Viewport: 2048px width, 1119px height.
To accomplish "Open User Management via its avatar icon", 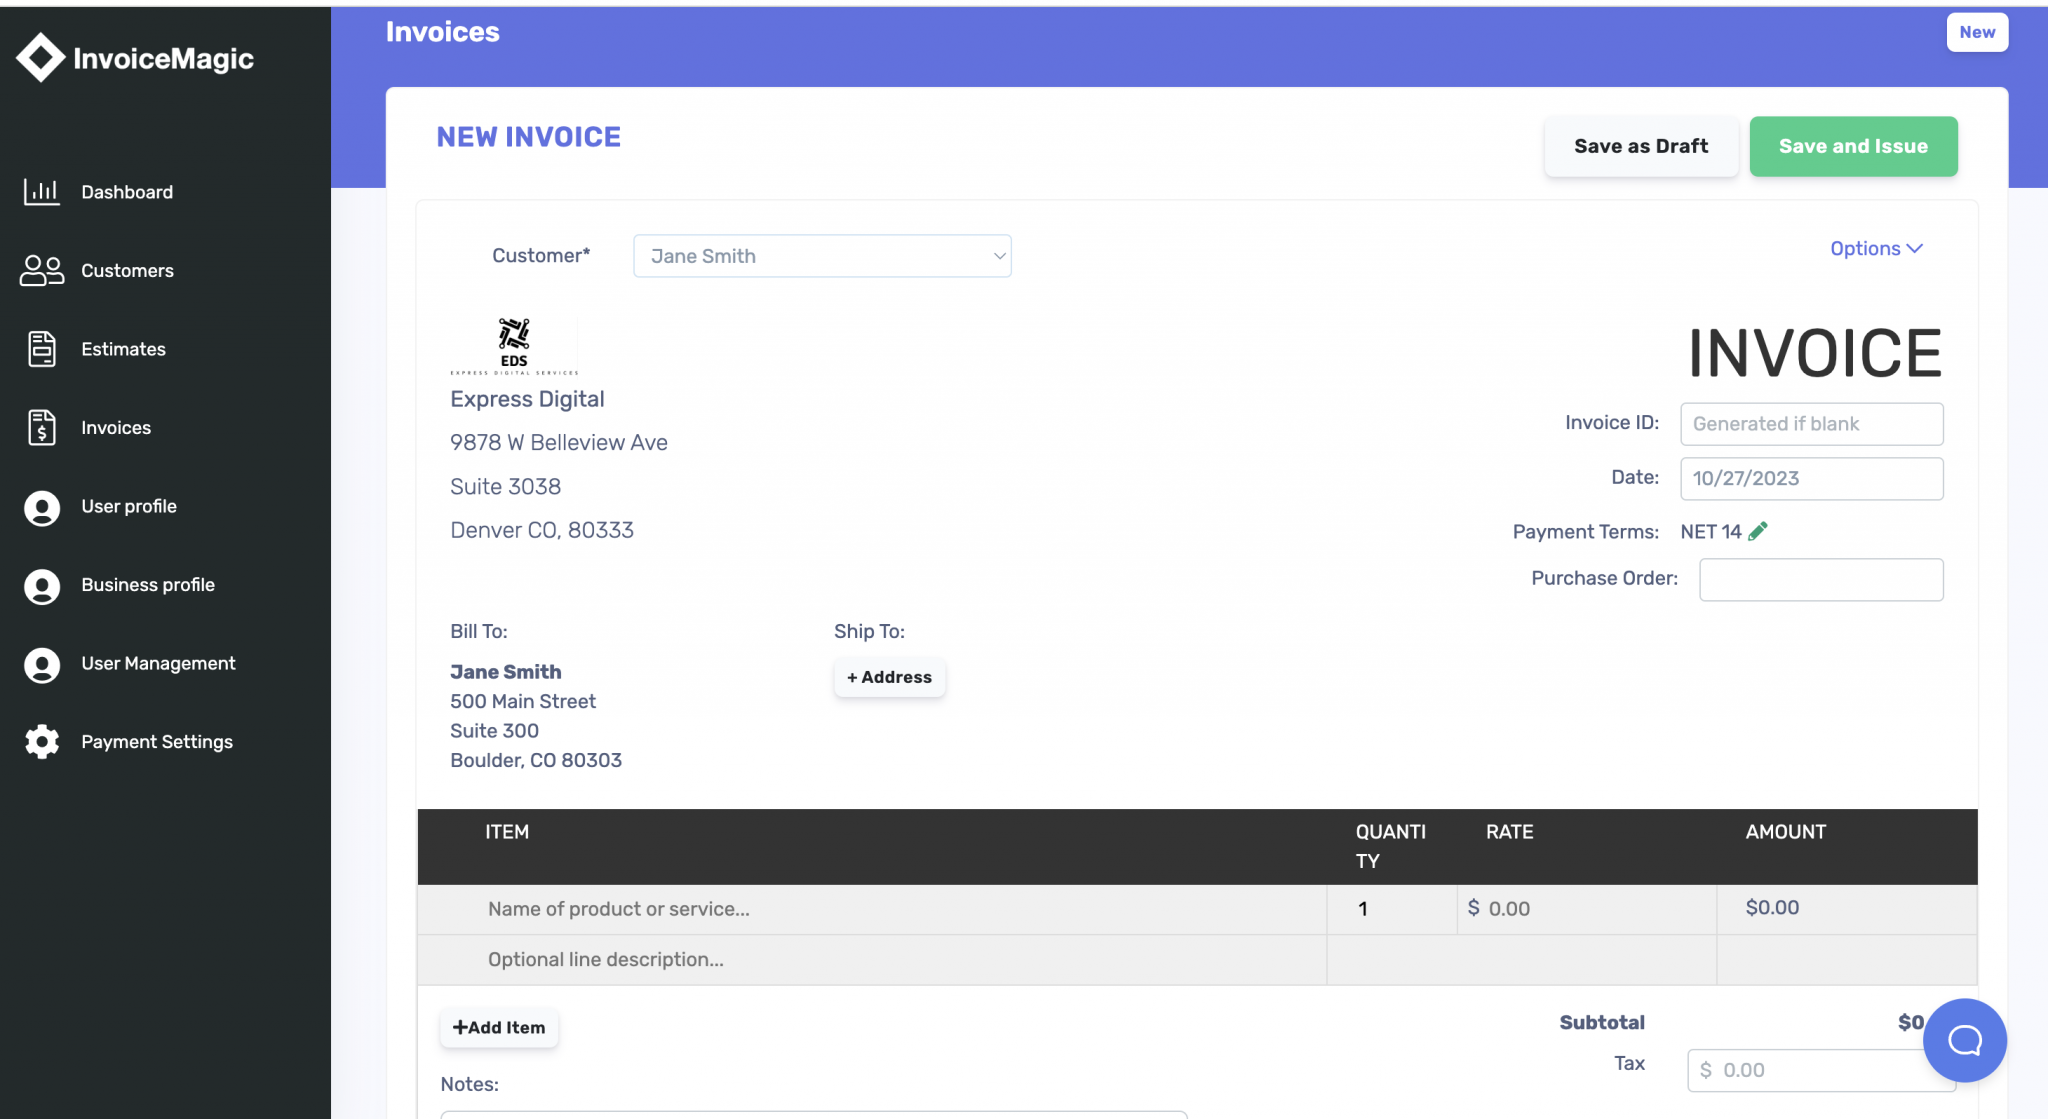I will pyautogui.click(x=41, y=664).
